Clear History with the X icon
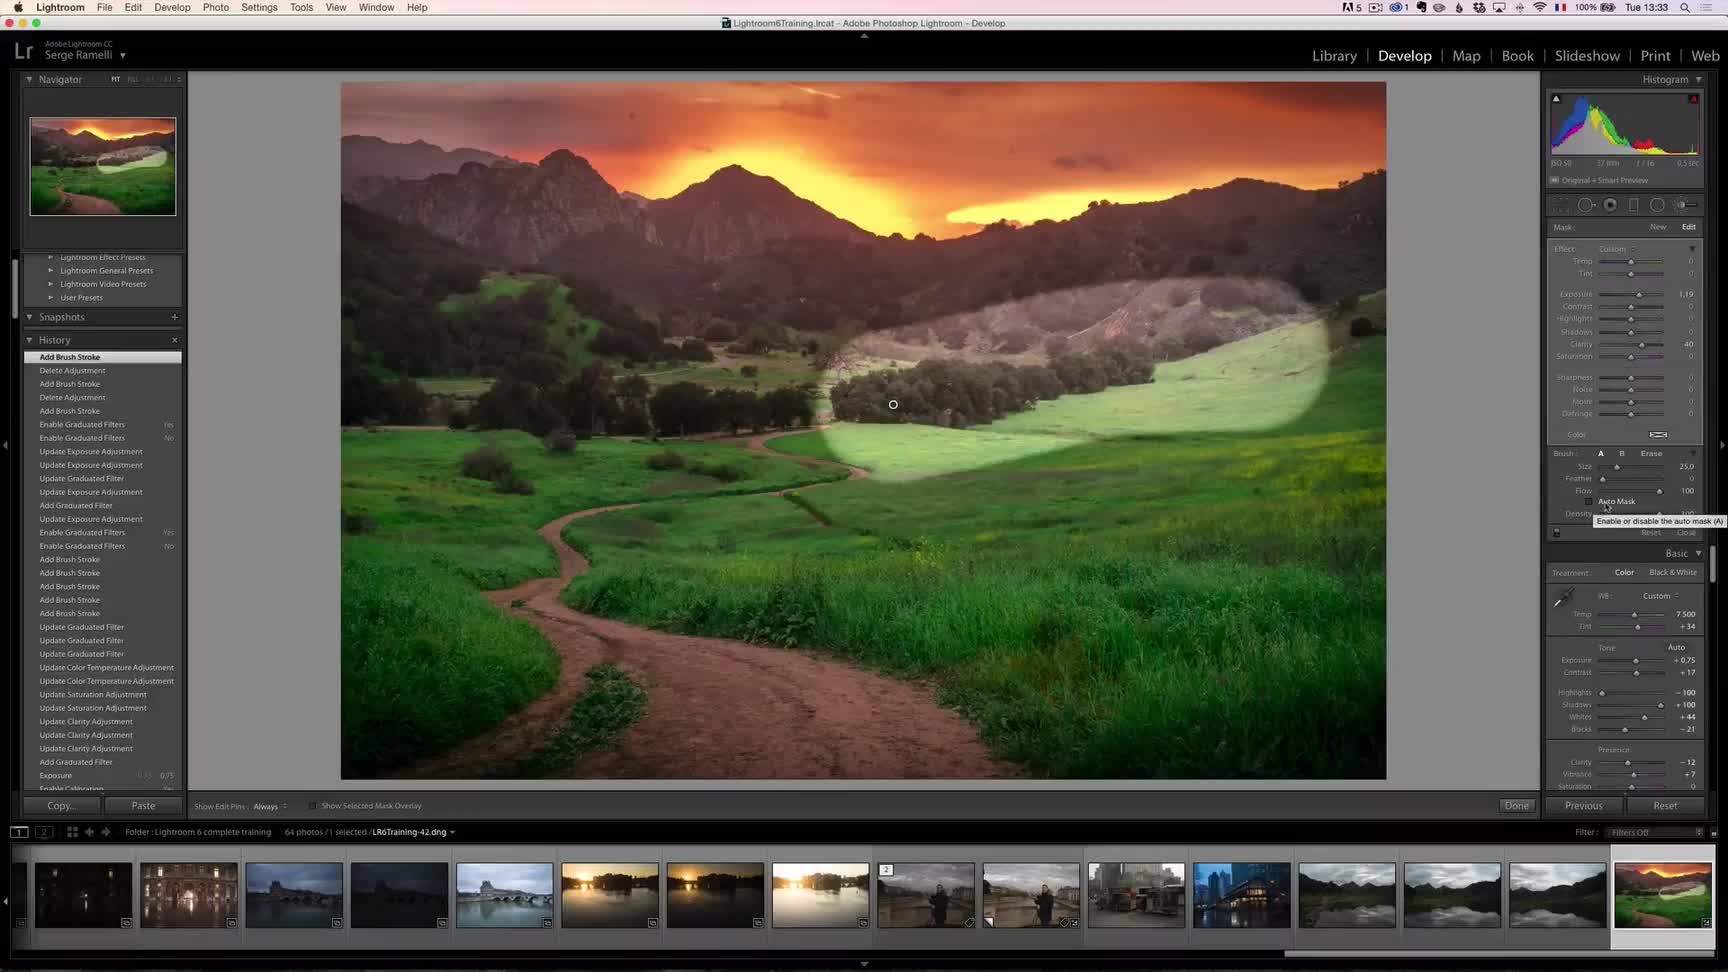The height and width of the screenshot is (972, 1728). tap(174, 340)
